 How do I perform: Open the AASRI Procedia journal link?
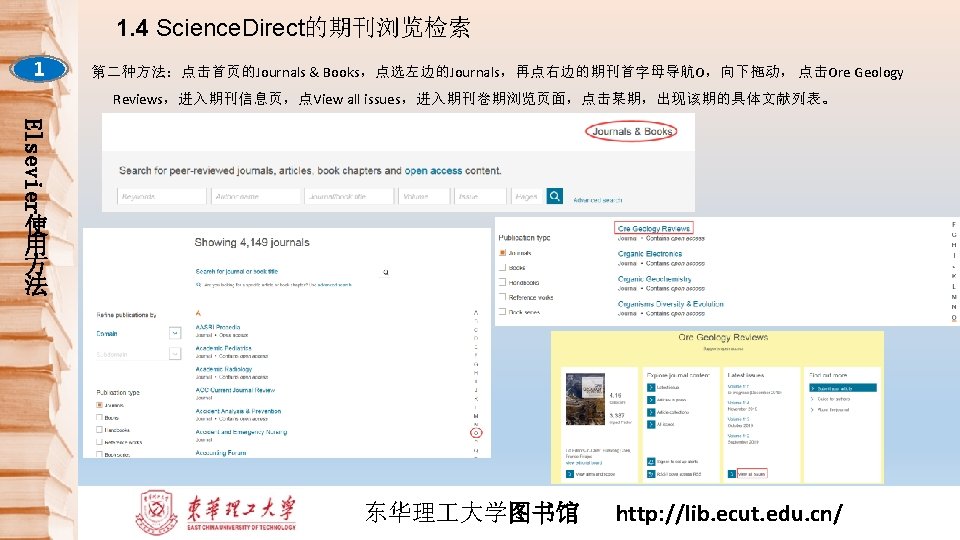pos(217,327)
